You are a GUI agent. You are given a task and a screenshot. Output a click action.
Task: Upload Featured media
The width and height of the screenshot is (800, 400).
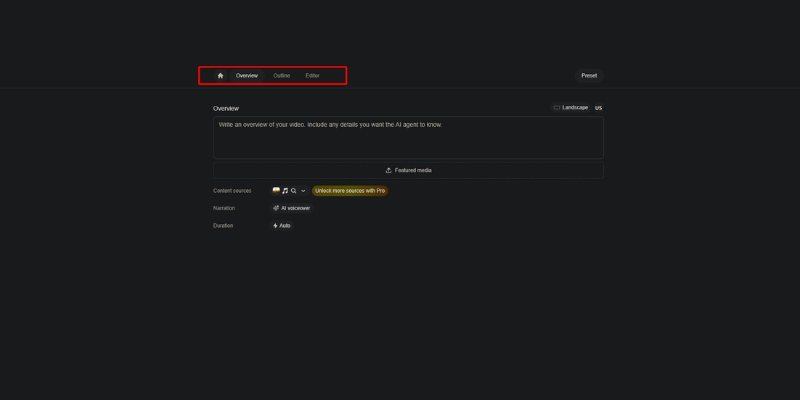pos(408,170)
